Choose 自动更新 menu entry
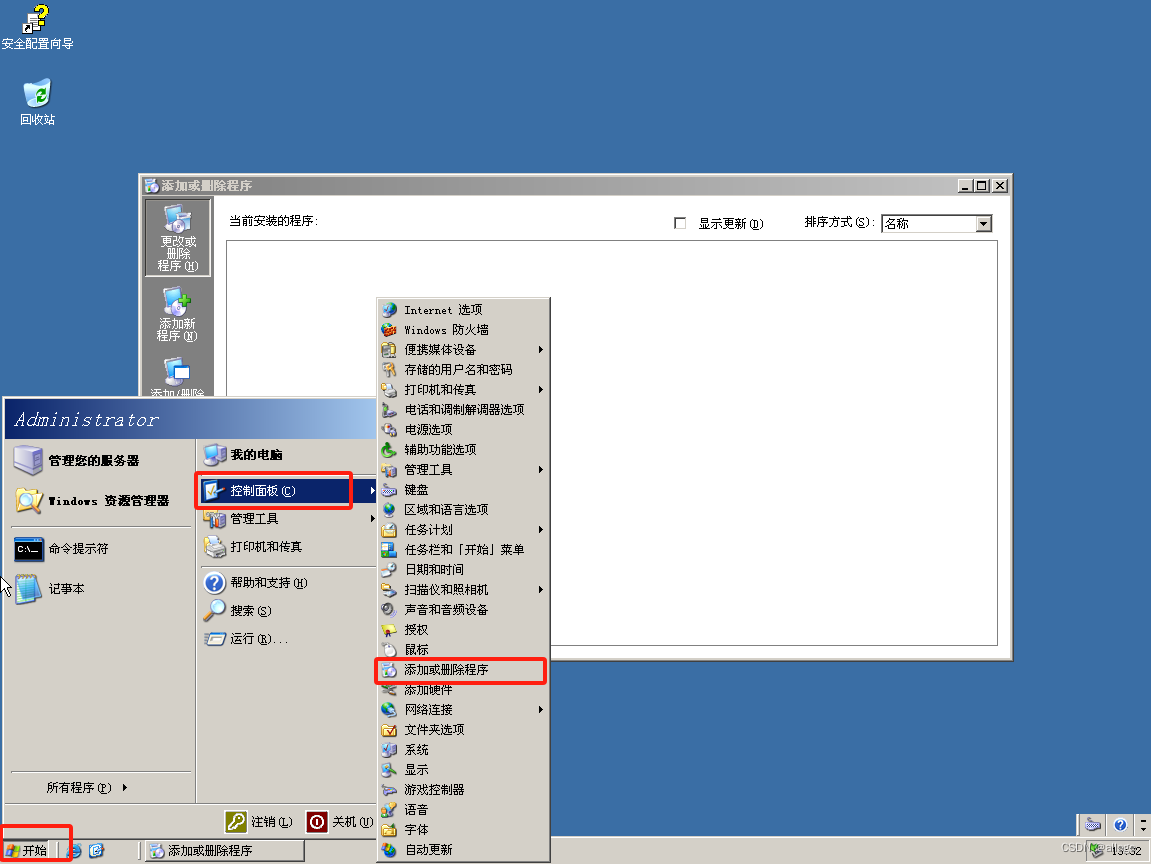 (463, 850)
